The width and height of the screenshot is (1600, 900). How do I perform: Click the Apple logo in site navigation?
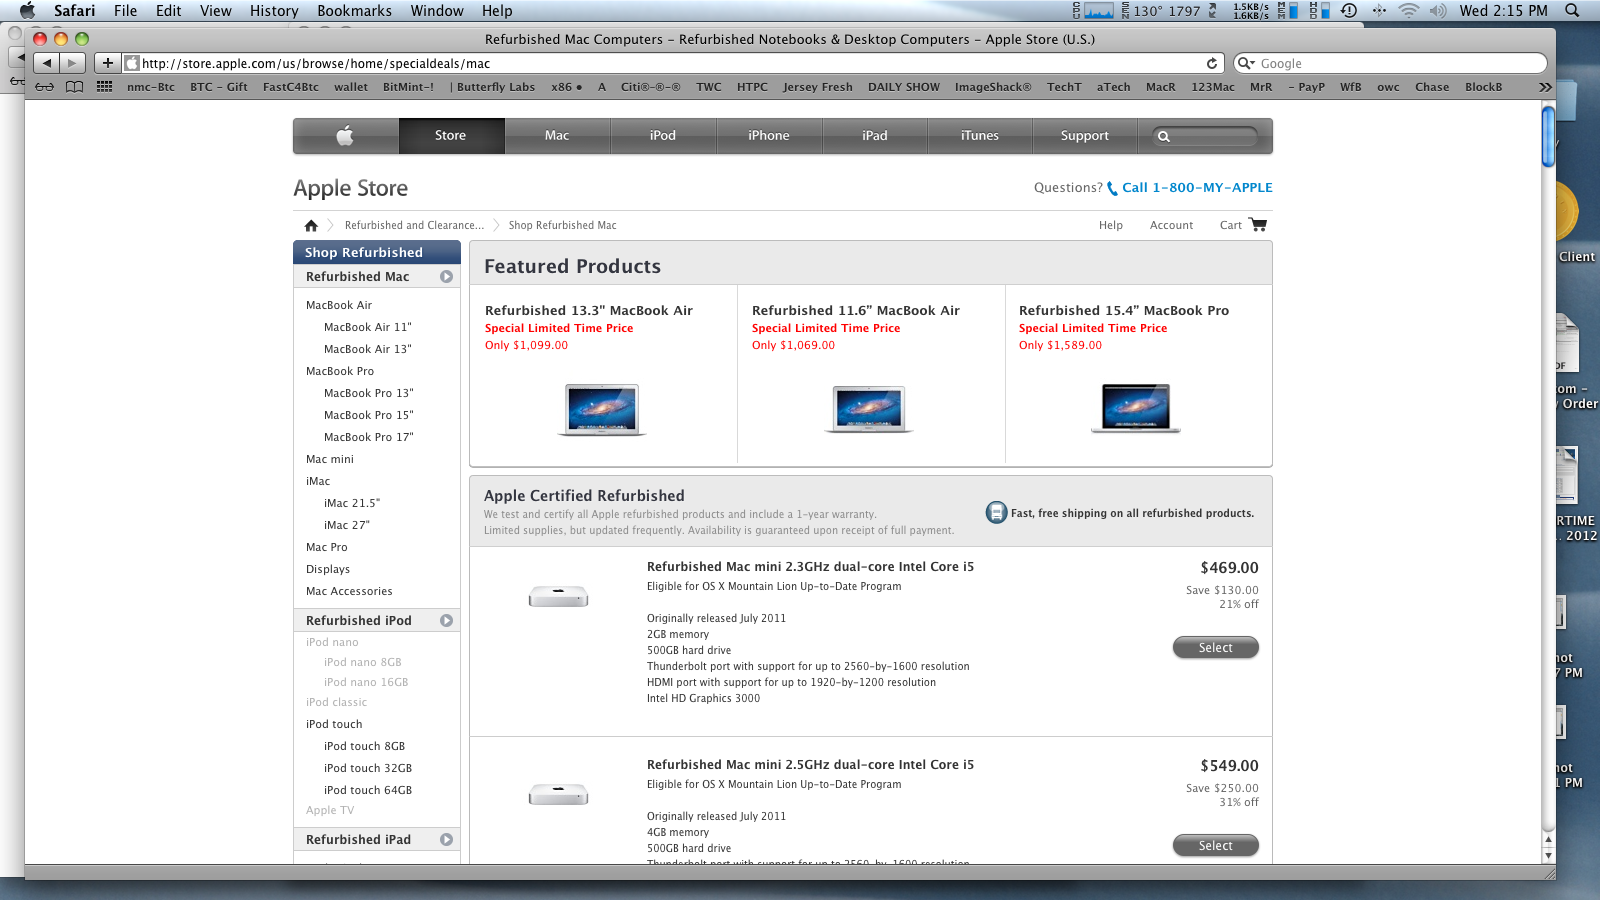345,136
